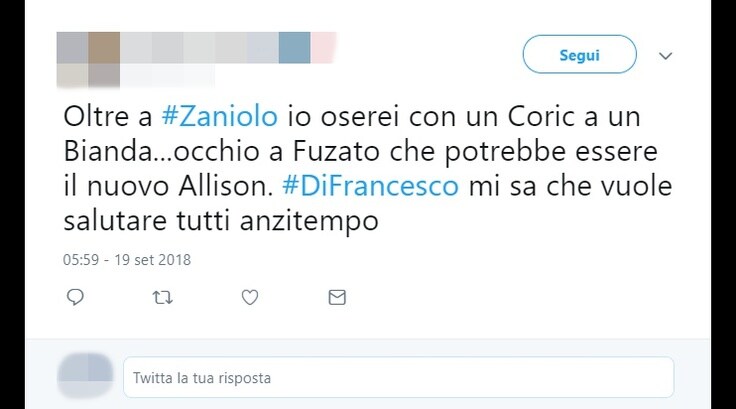Viewport: 736px width, 409px height.
Task: Like the tweet with the heart icon
Action: pyautogui.click(x=250, y=297)
